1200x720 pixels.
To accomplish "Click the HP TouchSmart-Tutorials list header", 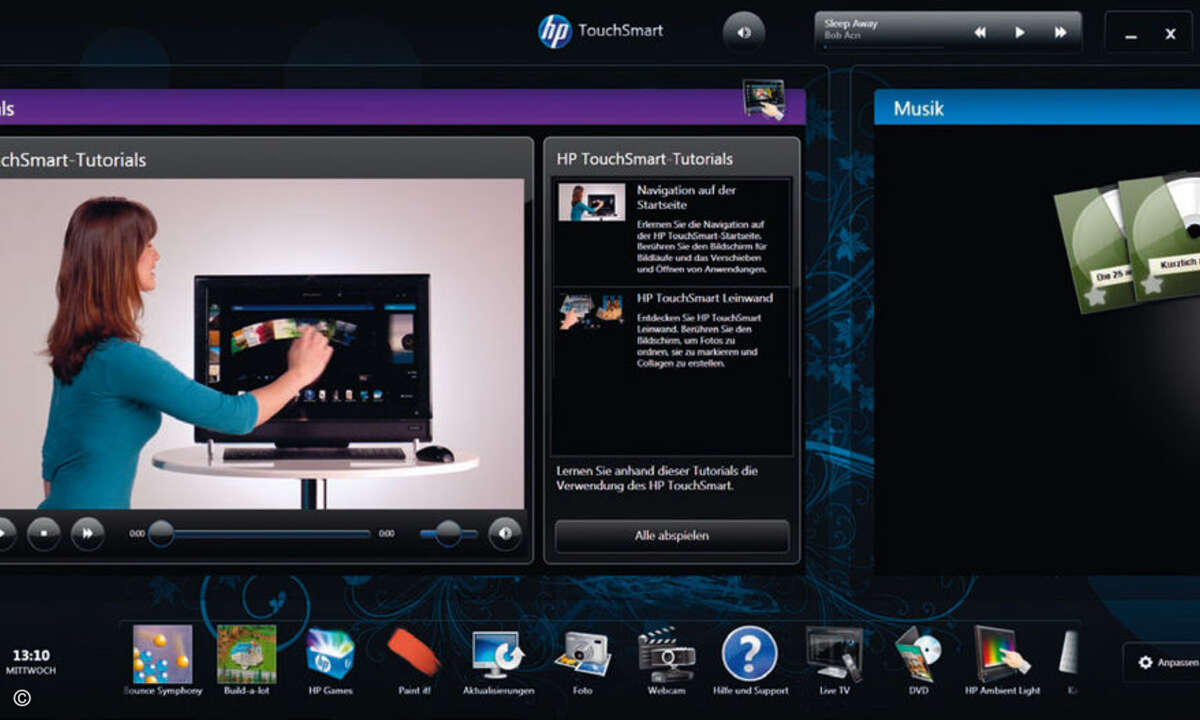I will click(645, 159).
